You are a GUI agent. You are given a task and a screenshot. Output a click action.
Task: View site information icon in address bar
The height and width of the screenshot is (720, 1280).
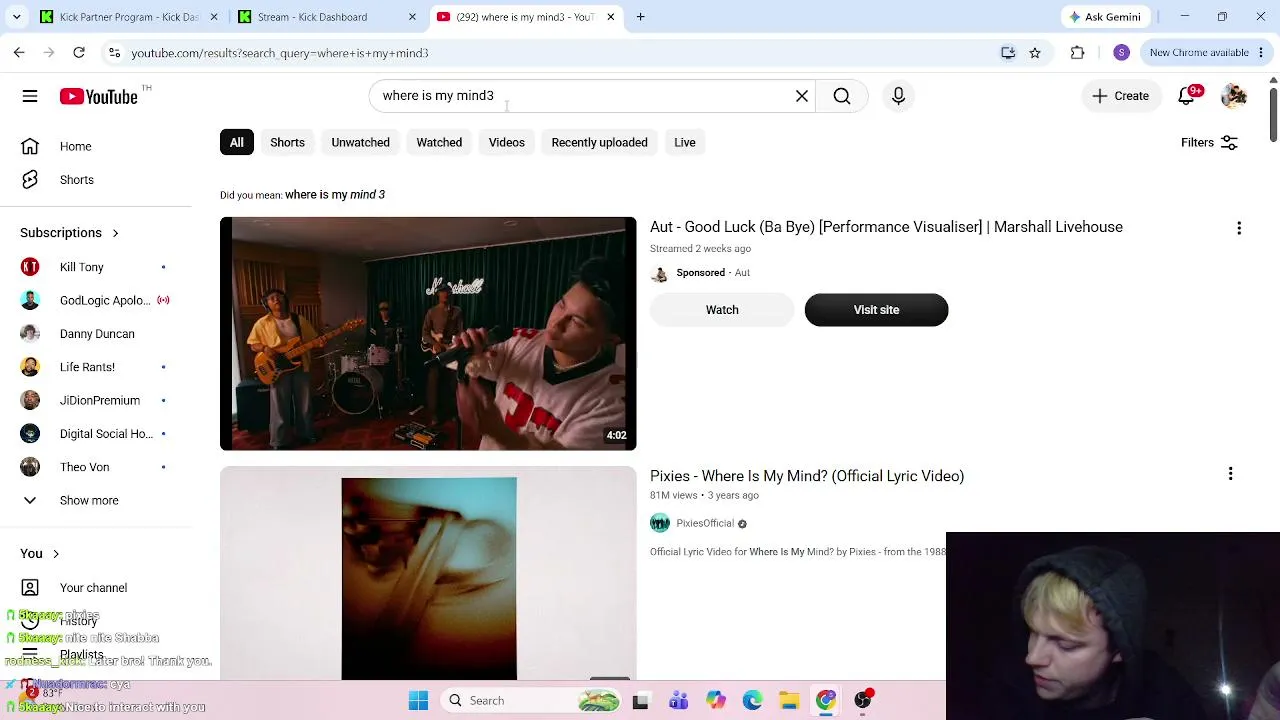[114, 53]
